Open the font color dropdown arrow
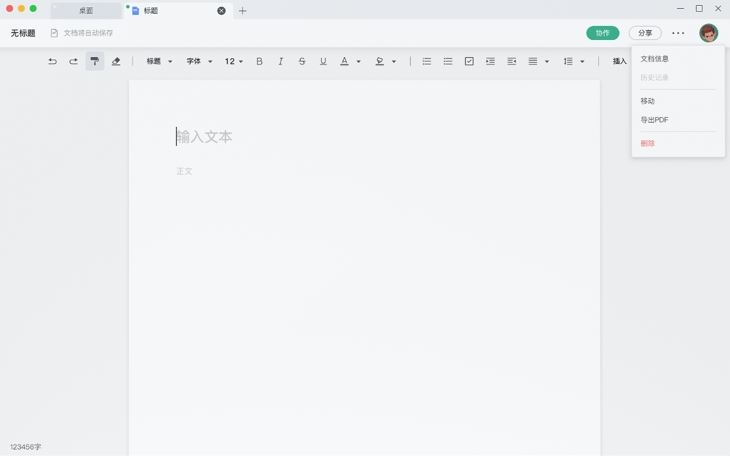 click(x=358, y=61)
